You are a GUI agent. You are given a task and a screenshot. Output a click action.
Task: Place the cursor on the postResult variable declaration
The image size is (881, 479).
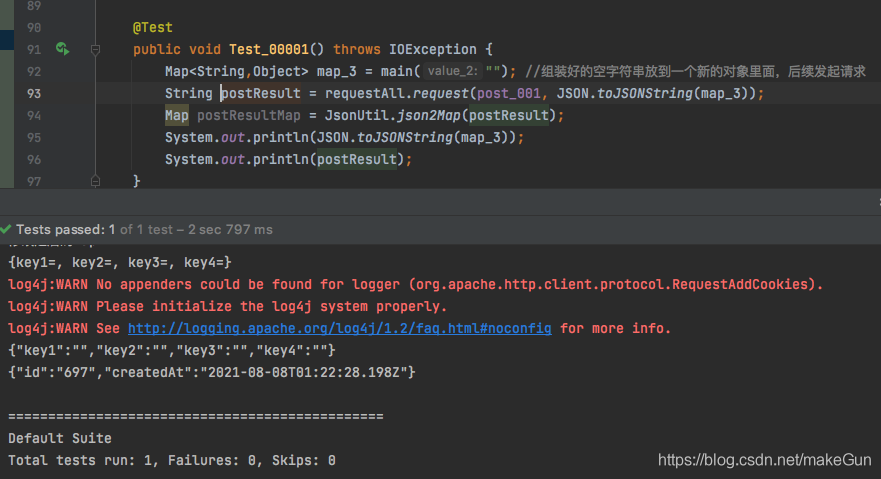[261, 93]
